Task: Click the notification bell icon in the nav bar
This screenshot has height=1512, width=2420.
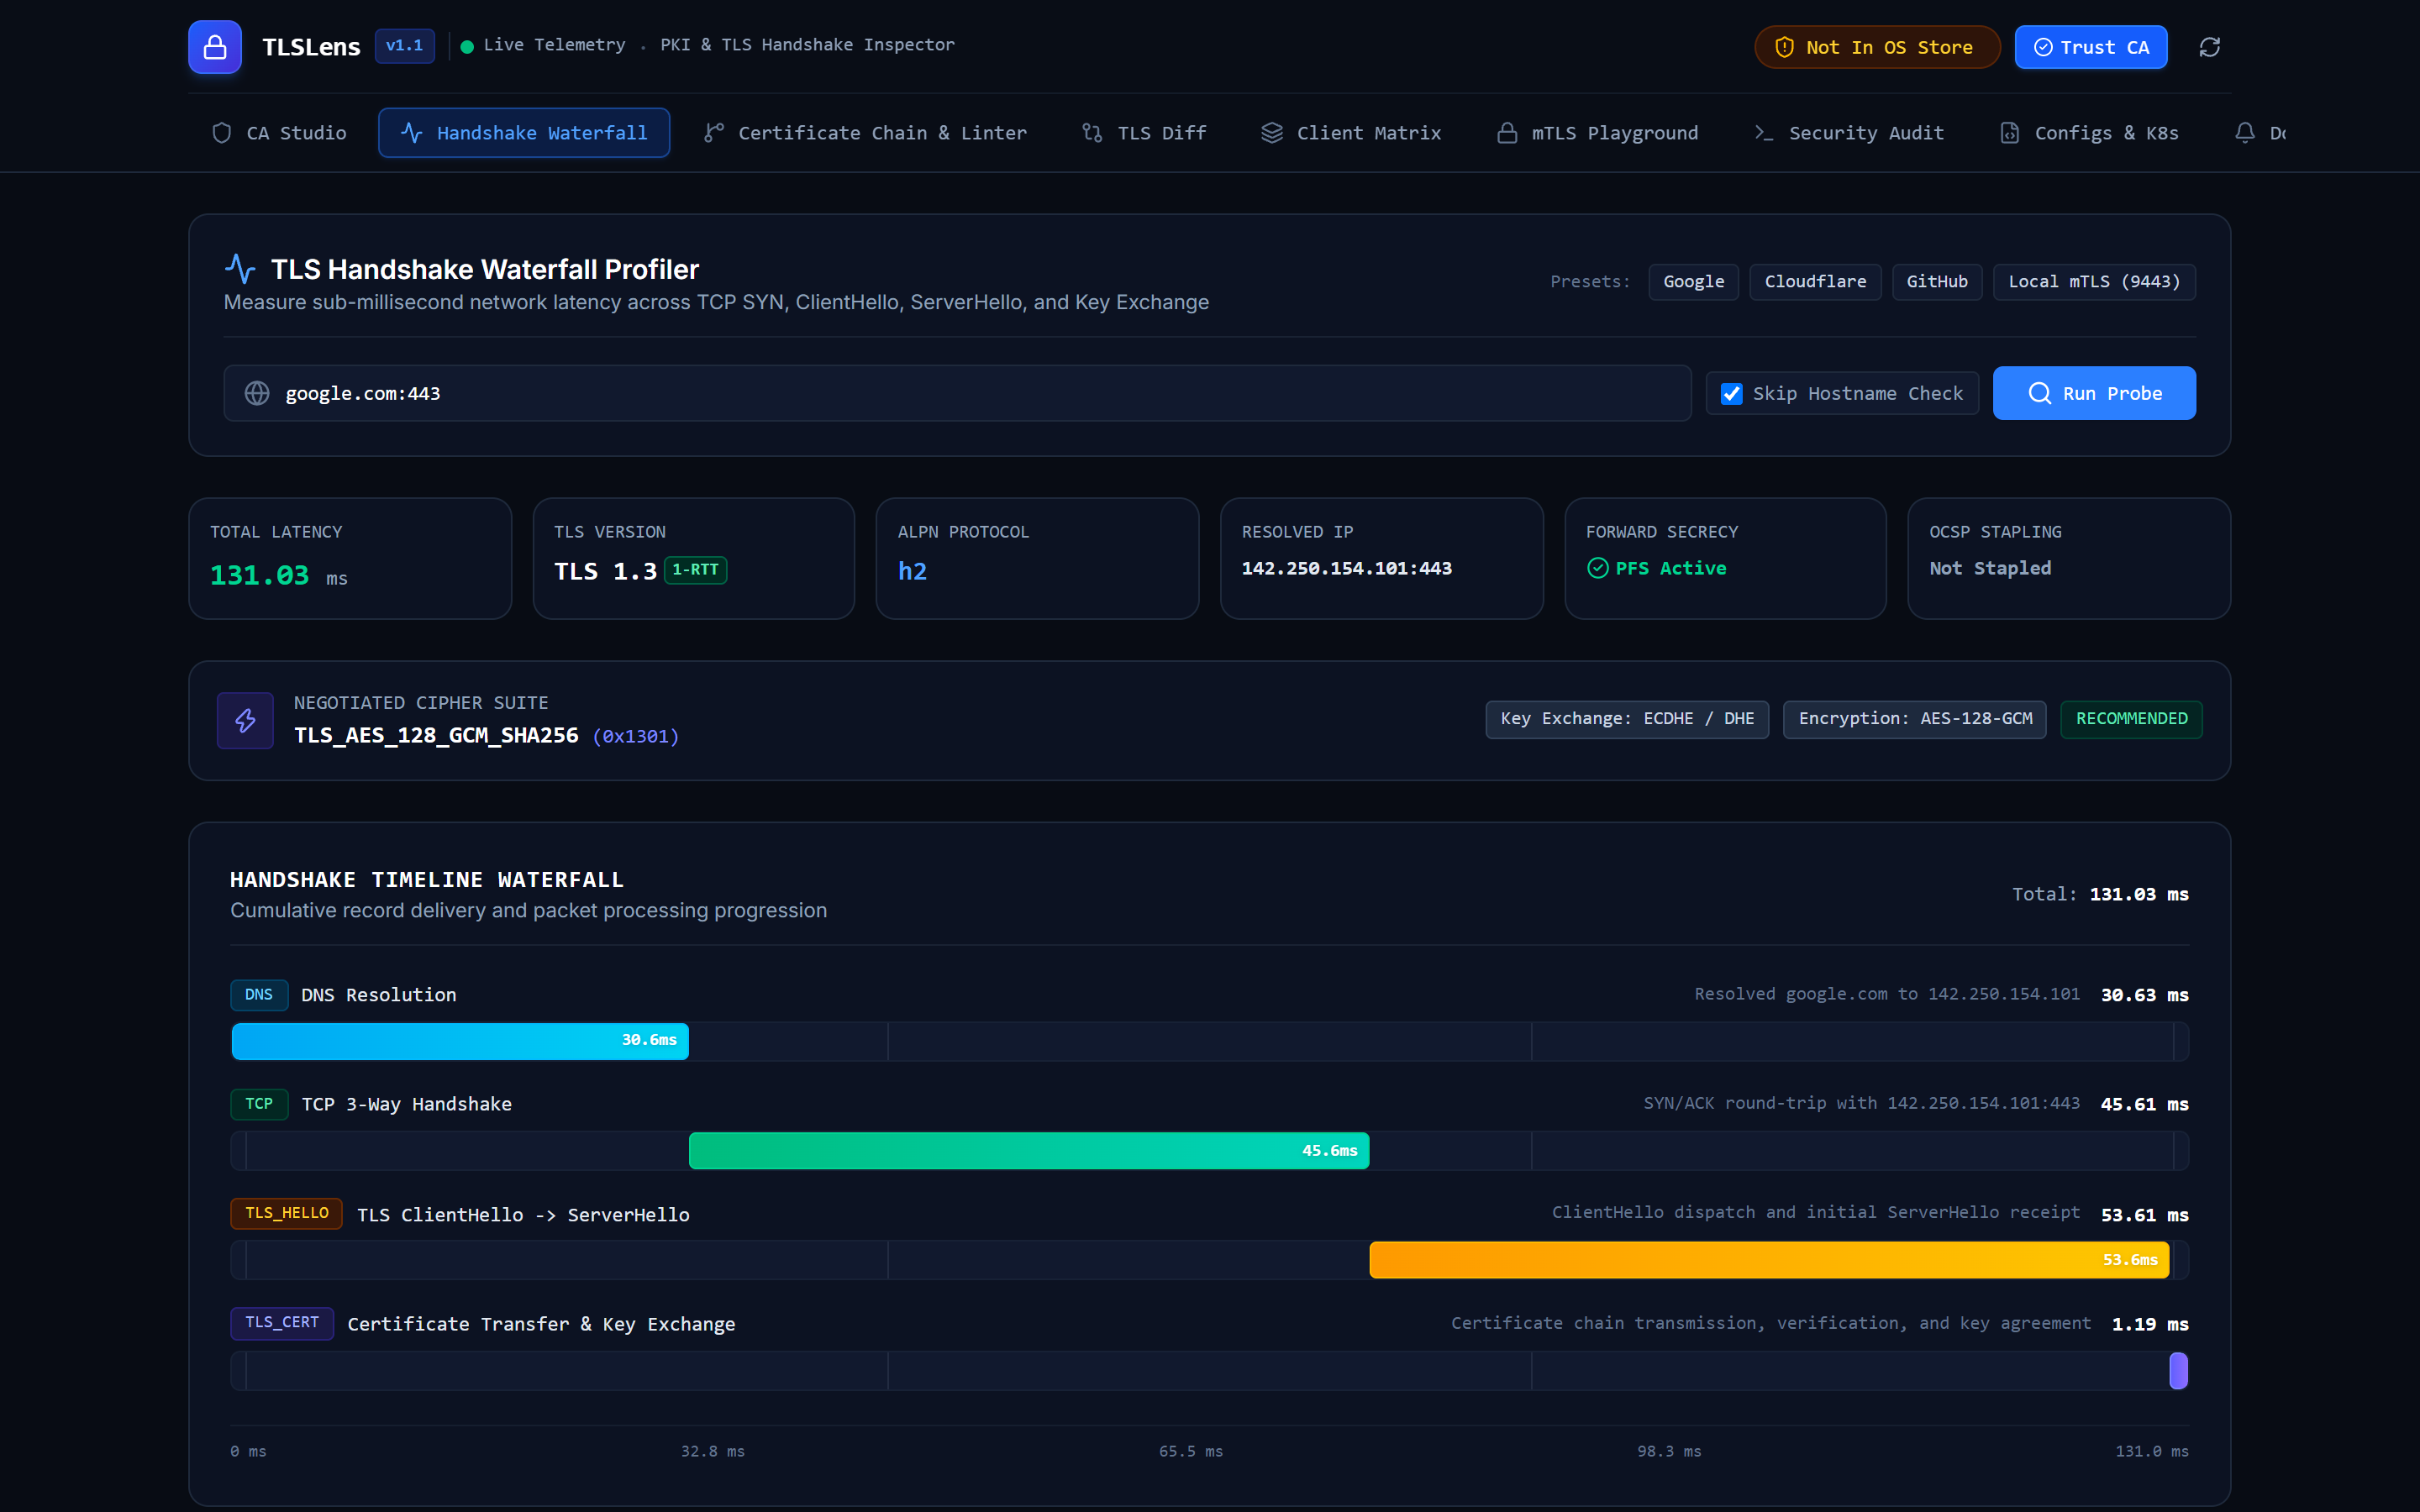Action: (2245, 133)
